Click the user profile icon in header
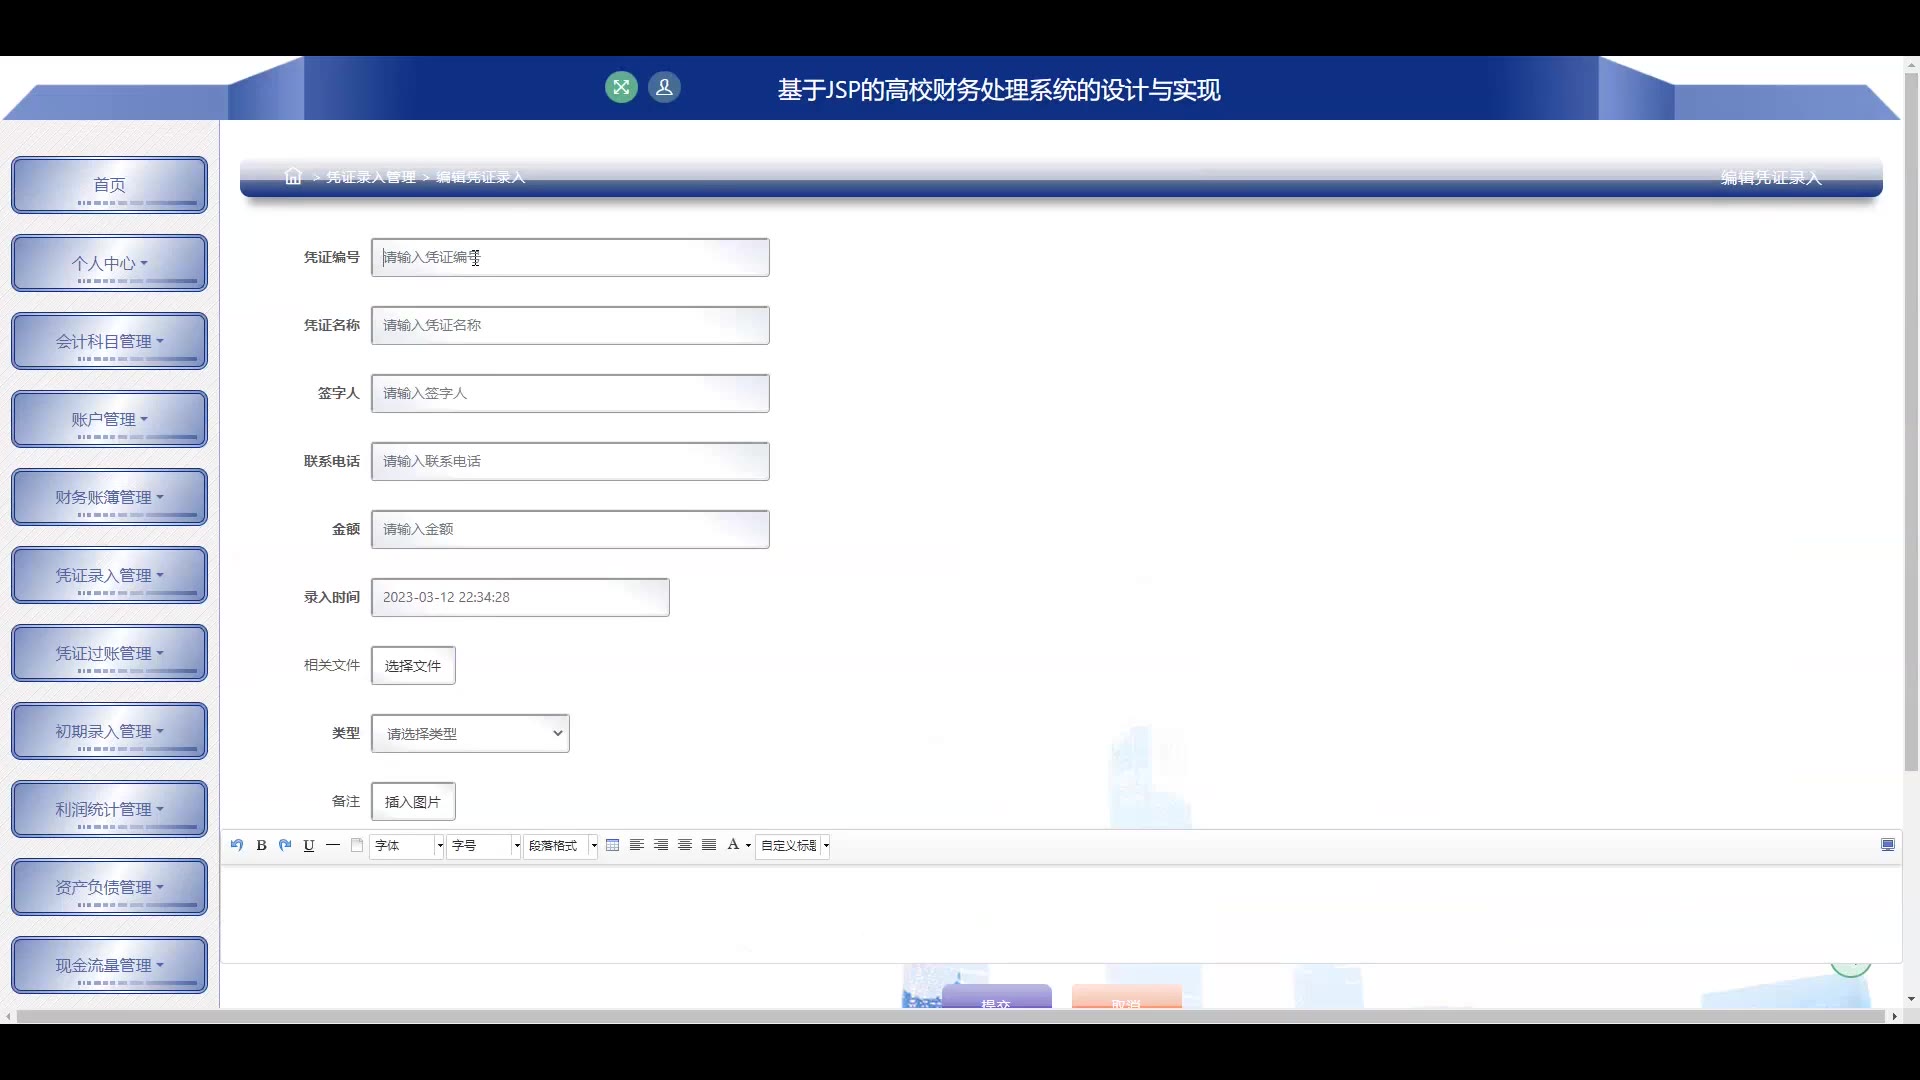Screen dimensions: 1920x1080 point(664,88)
